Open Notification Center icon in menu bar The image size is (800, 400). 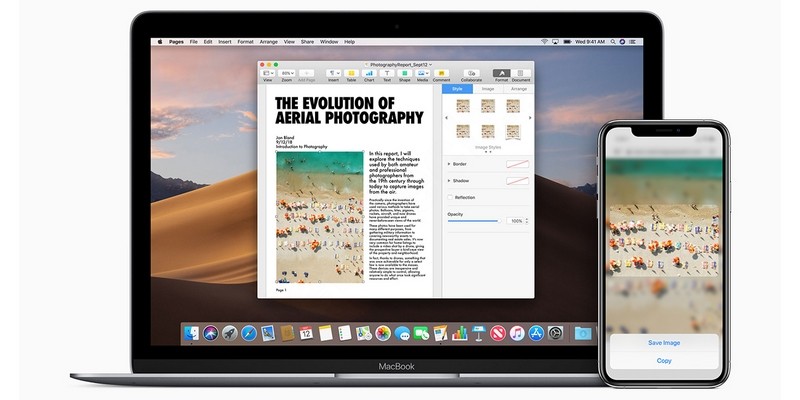tap(632, 42)
